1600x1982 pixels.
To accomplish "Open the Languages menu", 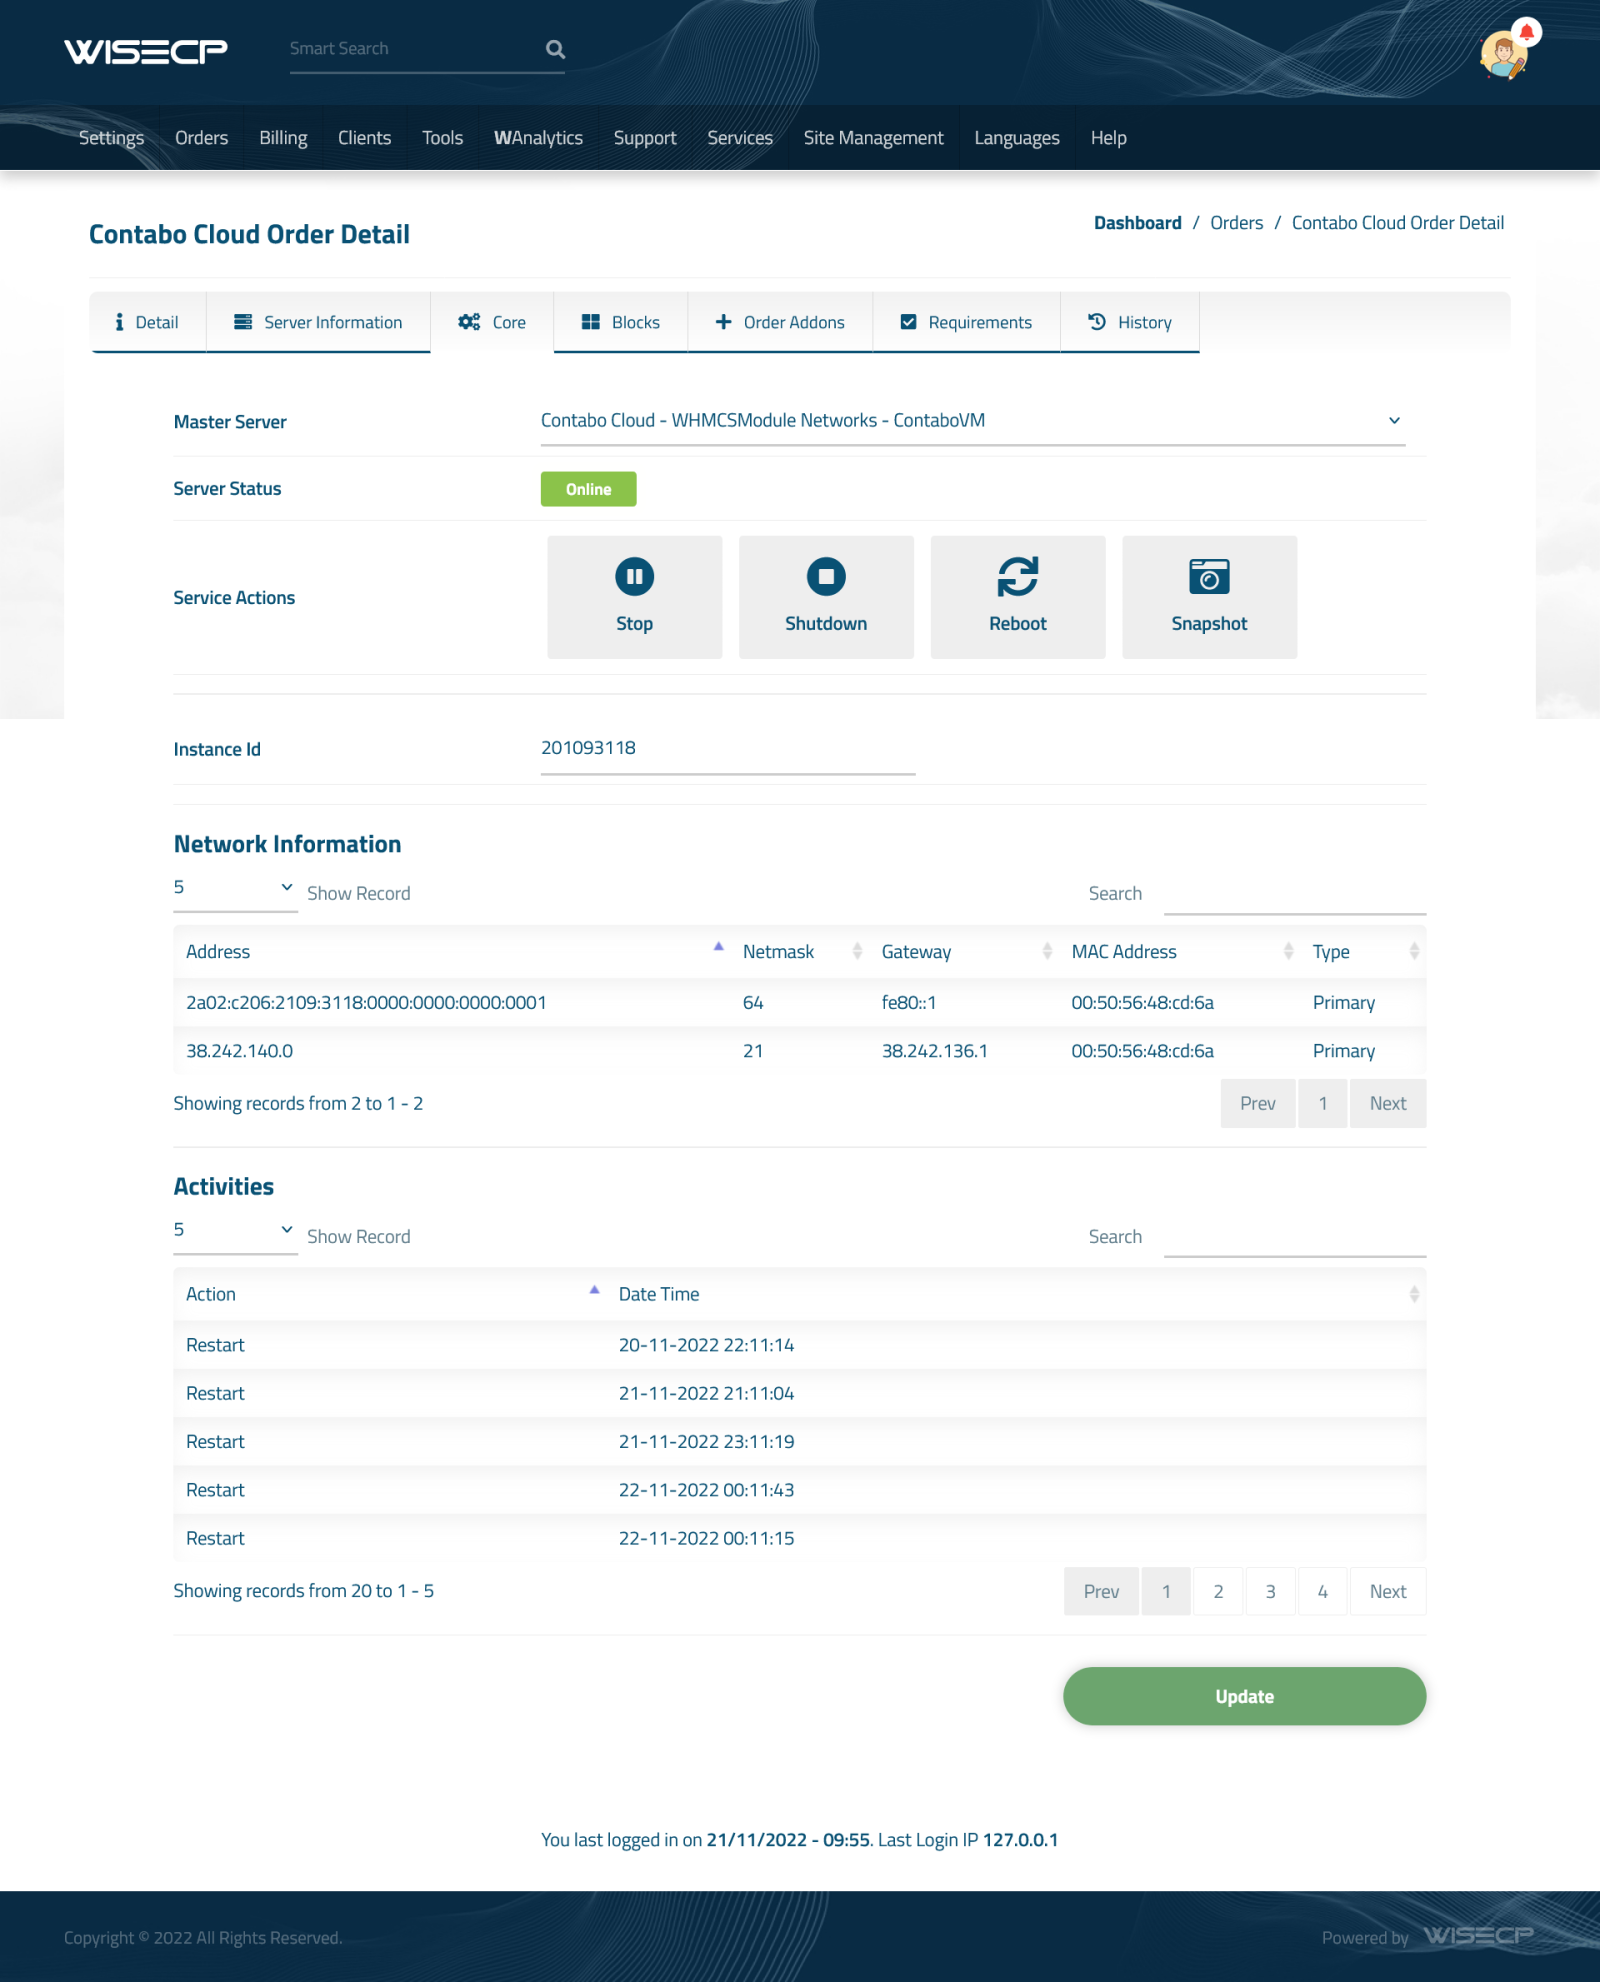I will [1017, 138].
